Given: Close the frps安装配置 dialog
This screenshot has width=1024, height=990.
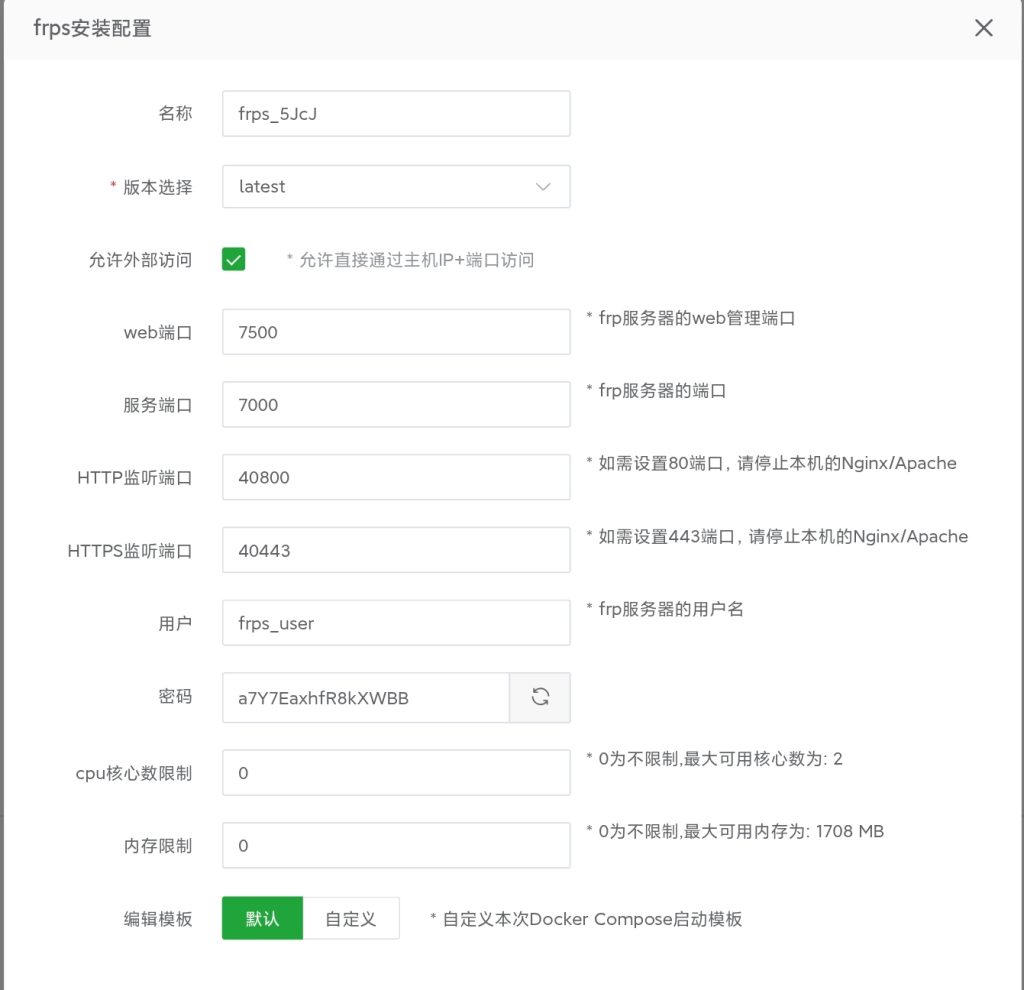Looking at the screenshot, I should (984, 28).
